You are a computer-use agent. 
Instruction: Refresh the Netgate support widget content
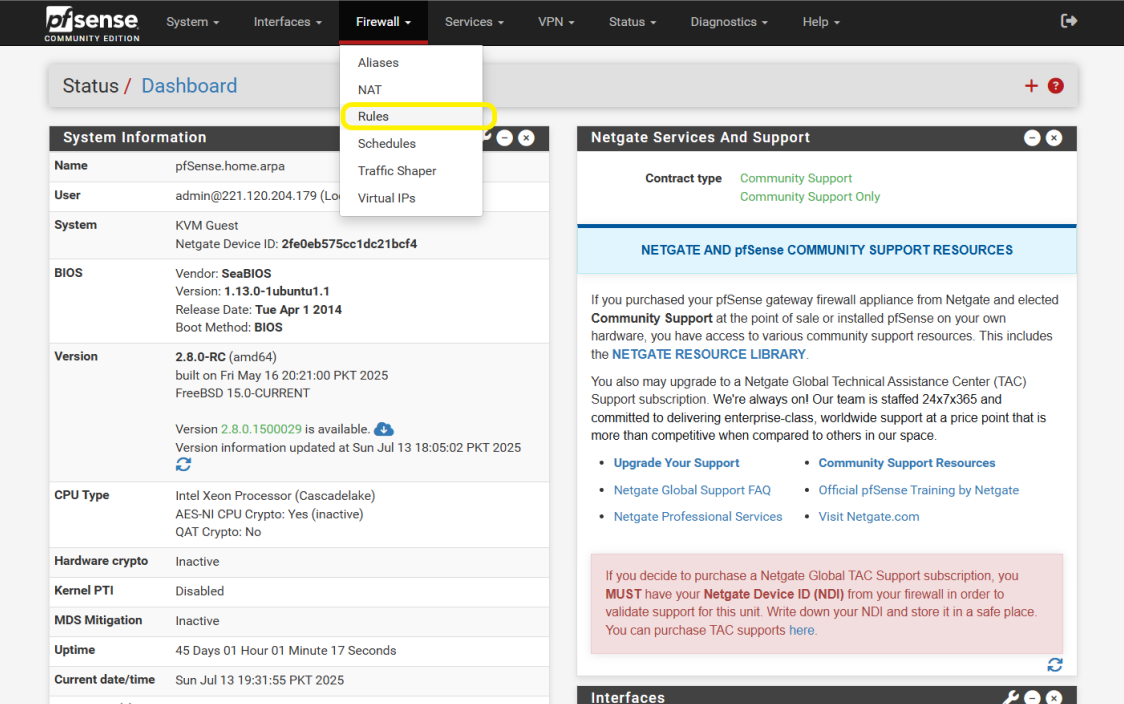tap(1054, 665)
